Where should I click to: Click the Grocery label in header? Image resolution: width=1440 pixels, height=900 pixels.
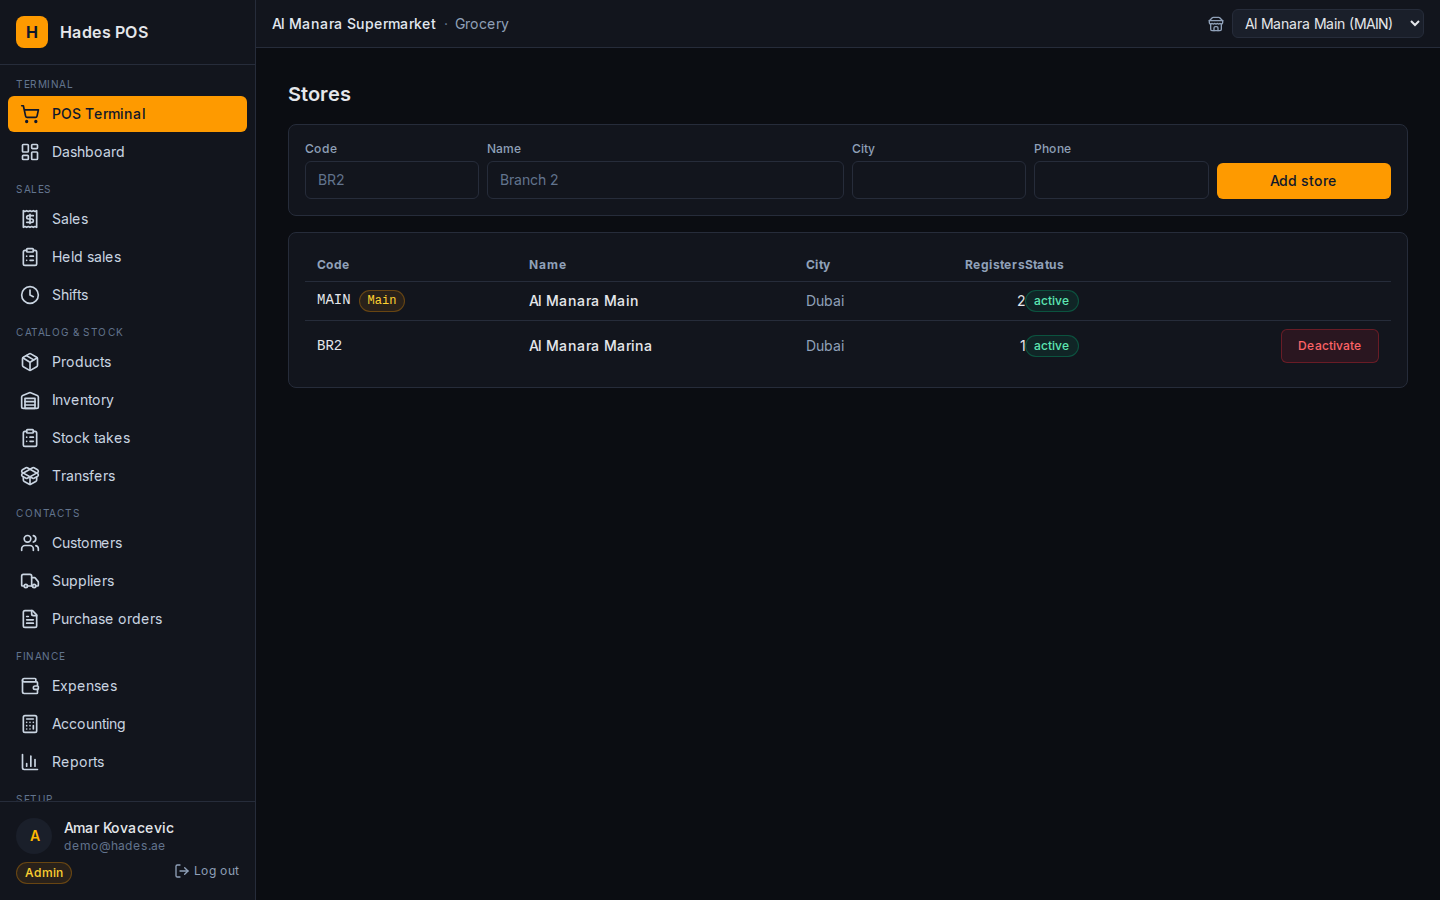coord(482,24)
